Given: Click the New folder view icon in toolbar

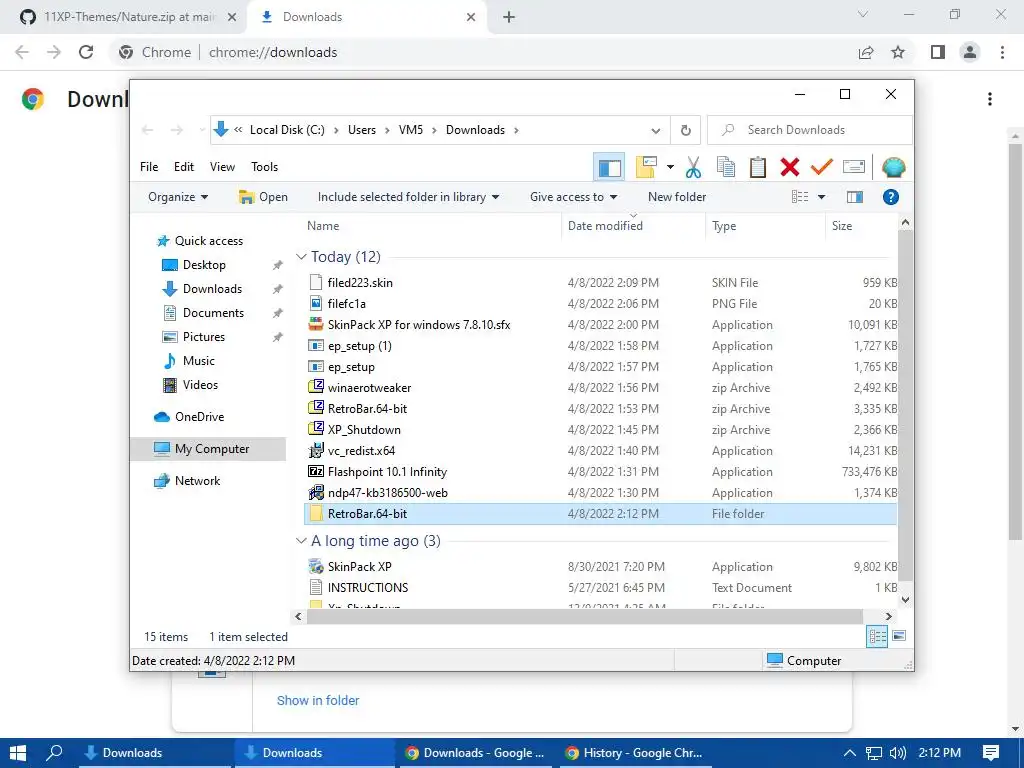Looking at the screenshot, I should (x=646, y=167).
